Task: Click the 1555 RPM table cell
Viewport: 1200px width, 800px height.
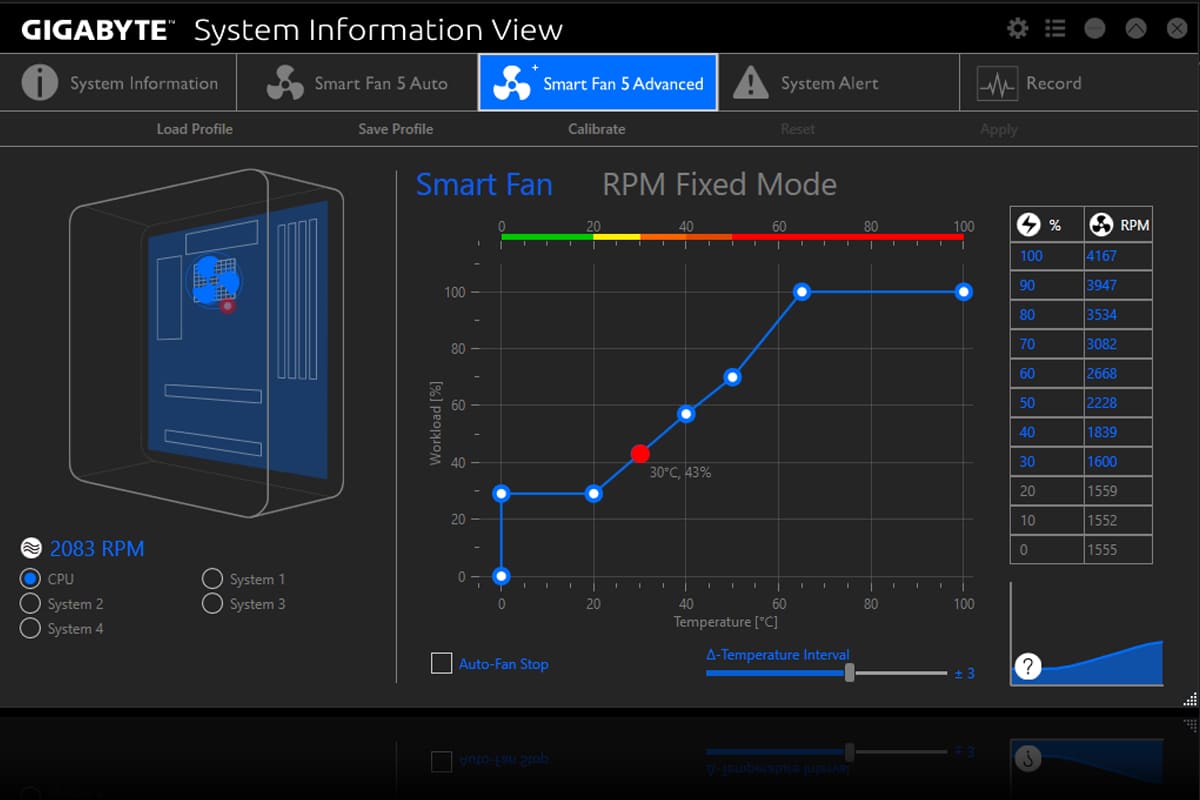Action: click(1118, 550)
